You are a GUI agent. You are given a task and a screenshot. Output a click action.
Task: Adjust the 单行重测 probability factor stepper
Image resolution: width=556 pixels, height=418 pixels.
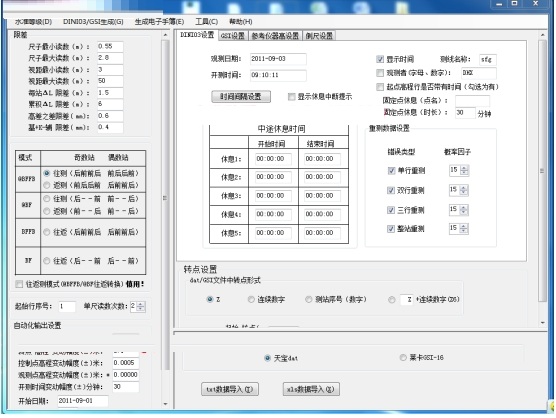coord(465,170)
